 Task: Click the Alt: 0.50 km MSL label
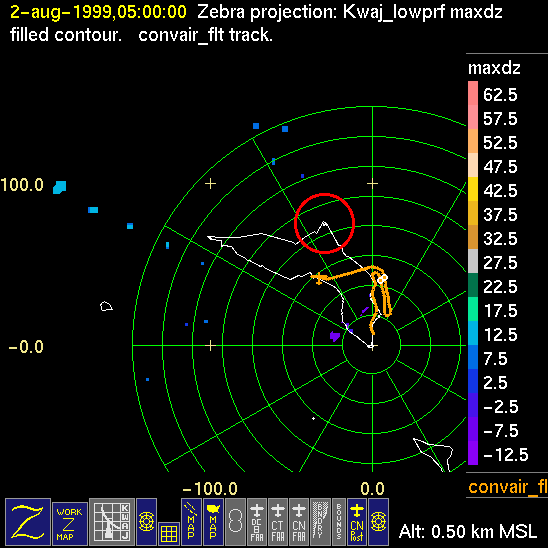pos(468,532)
